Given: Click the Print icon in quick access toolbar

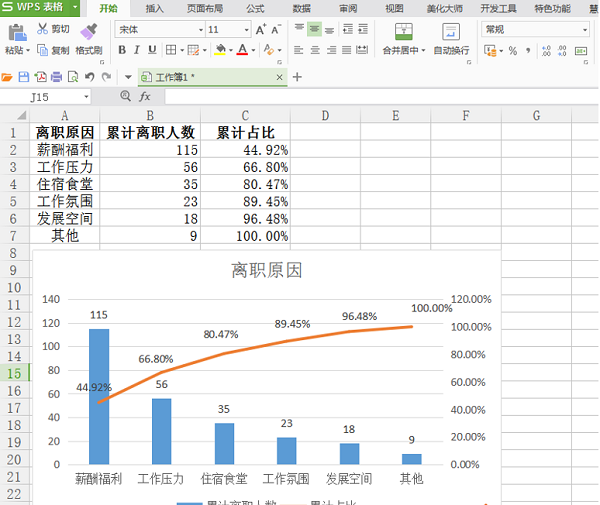Looking at the screenshot, I should tap(57, 76).
